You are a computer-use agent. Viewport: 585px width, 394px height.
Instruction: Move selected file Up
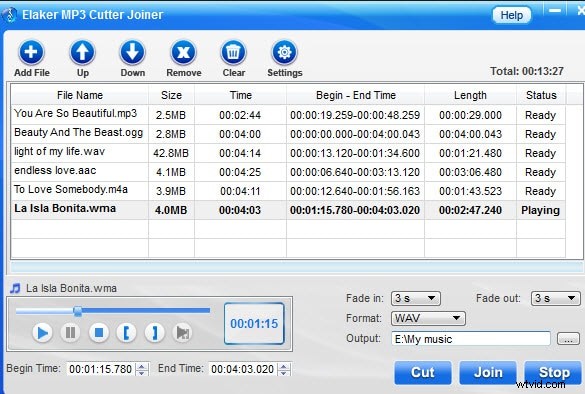pos(82,52)
